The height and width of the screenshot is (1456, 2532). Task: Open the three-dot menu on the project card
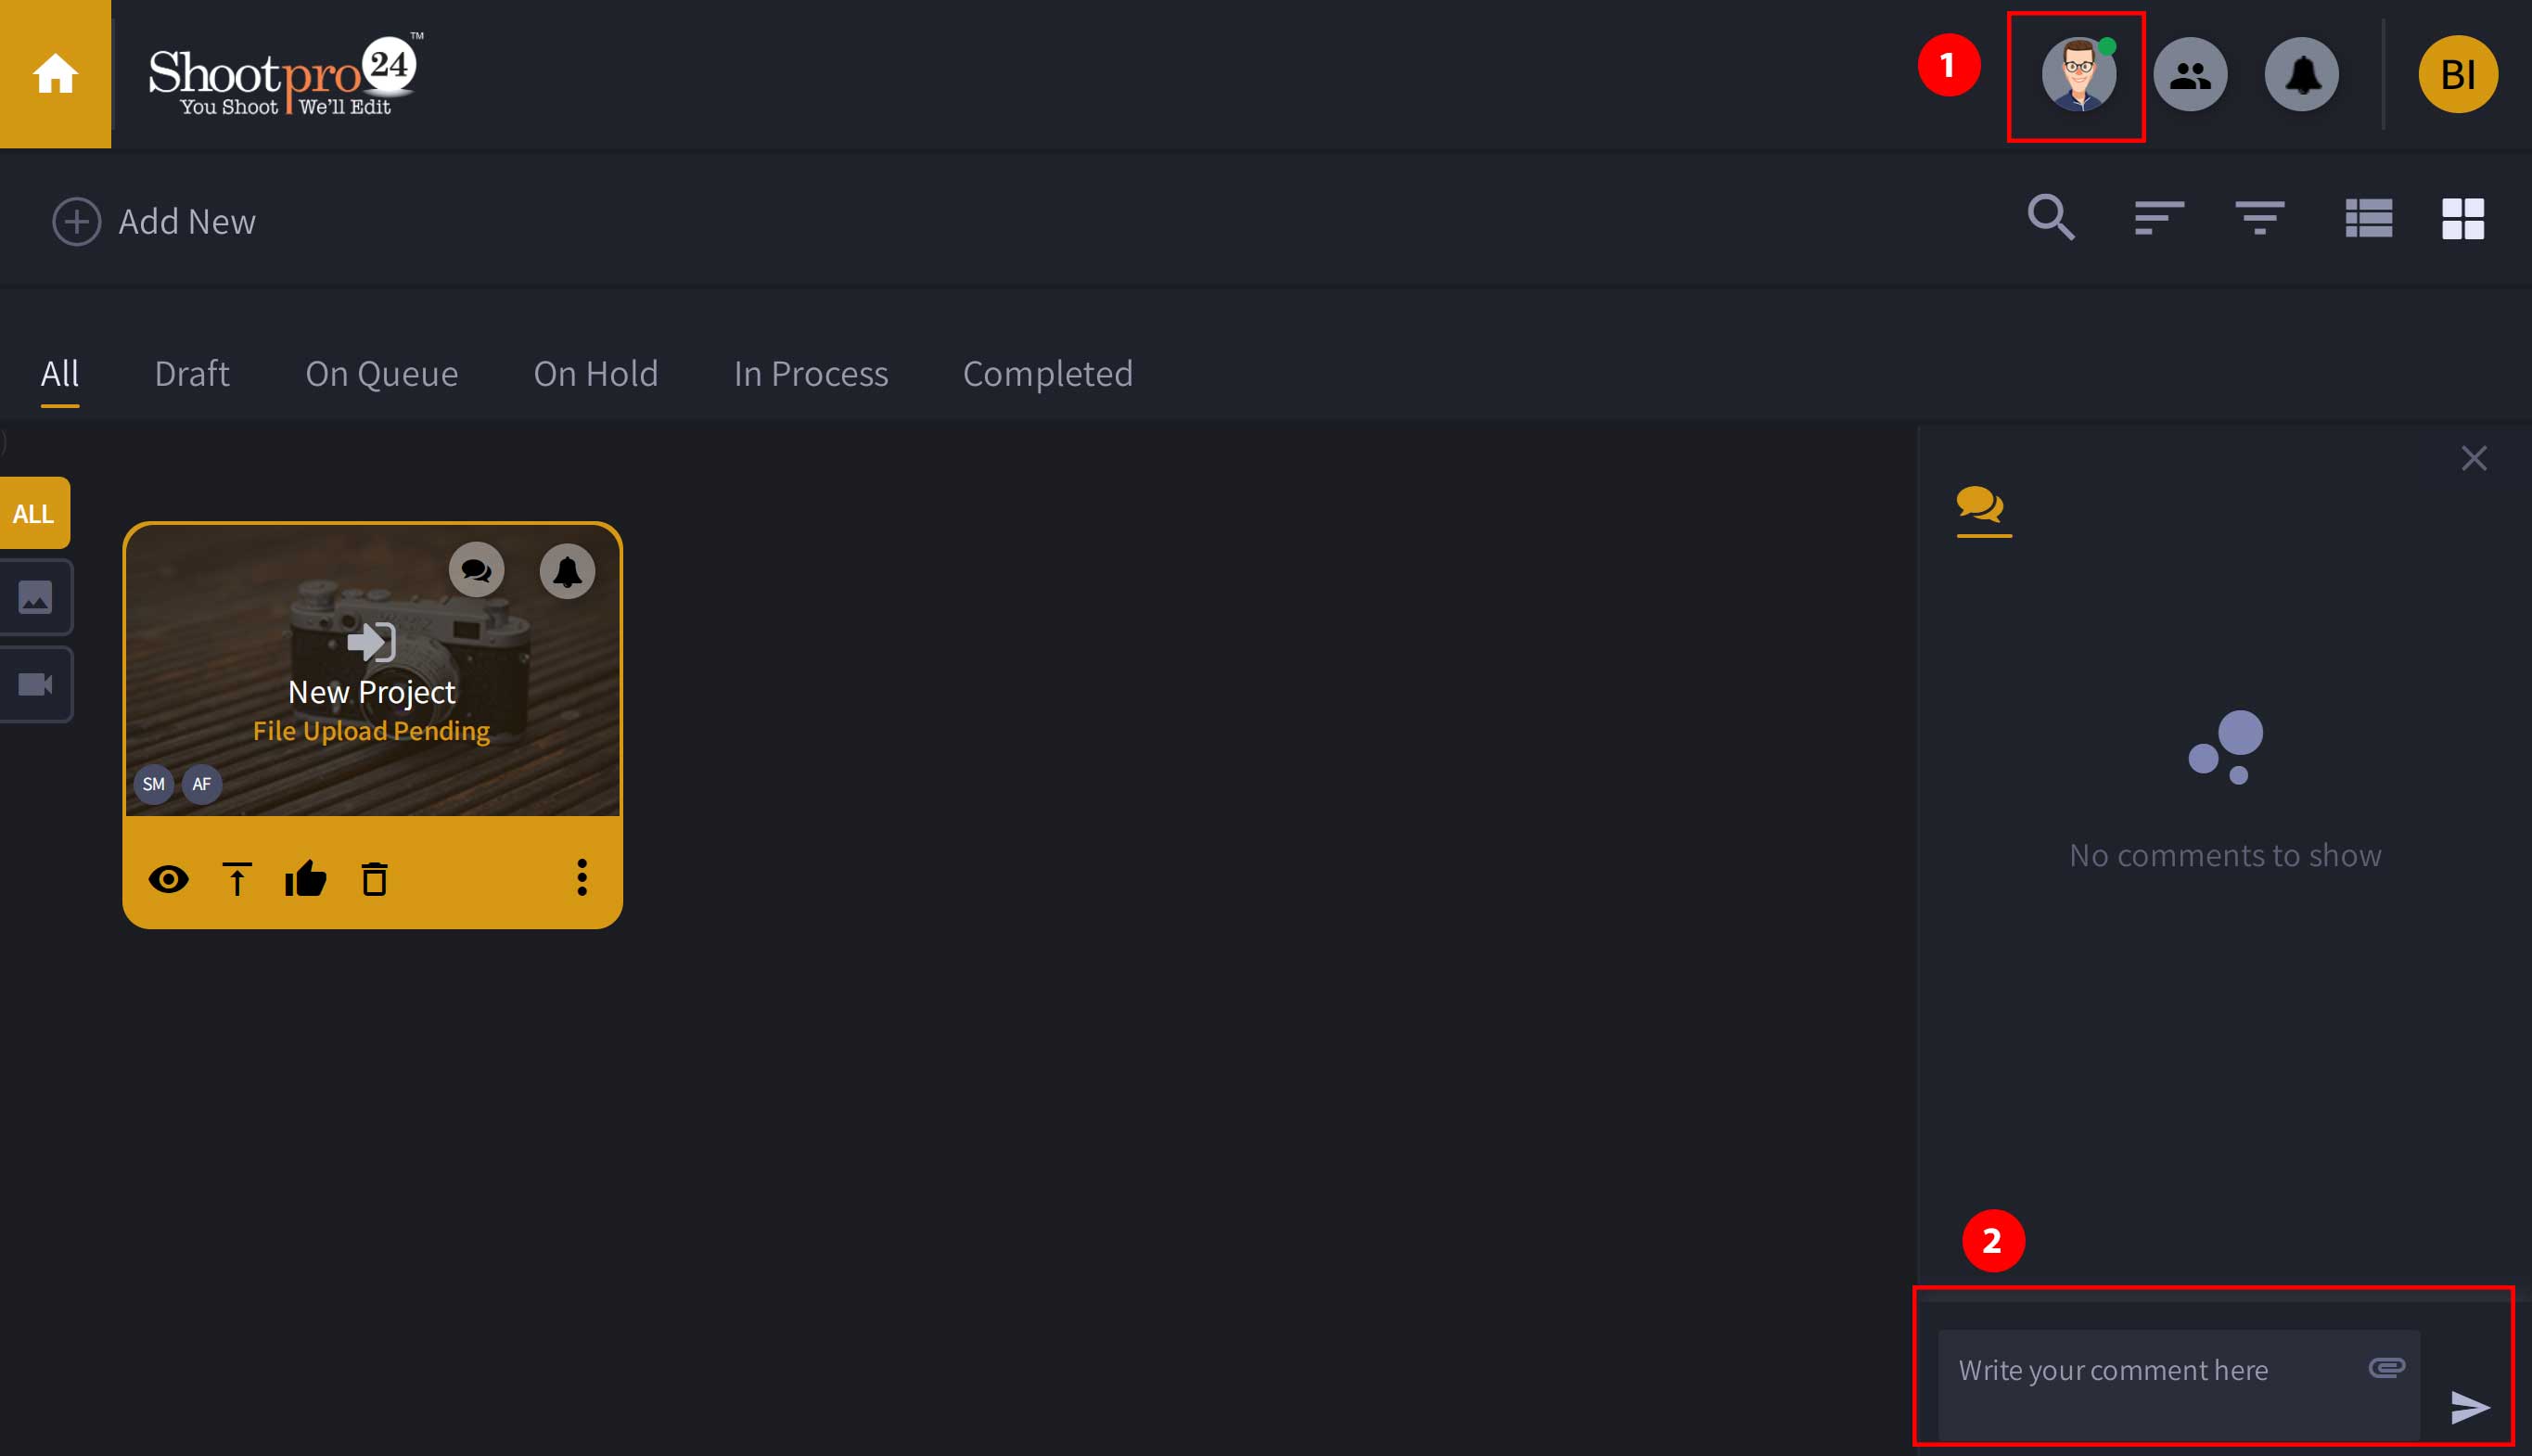click(x=582, y=879)
